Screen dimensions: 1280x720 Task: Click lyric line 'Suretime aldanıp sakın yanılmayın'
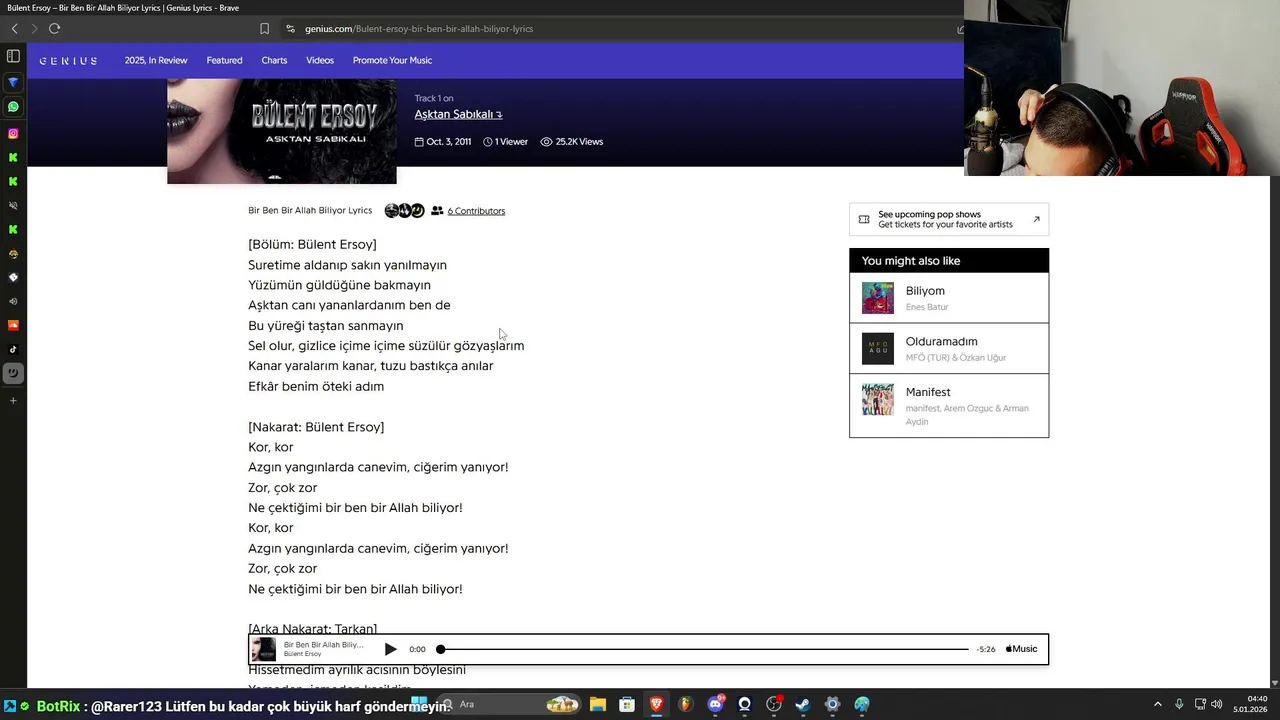pyautogui.click(x=347, y=265)
